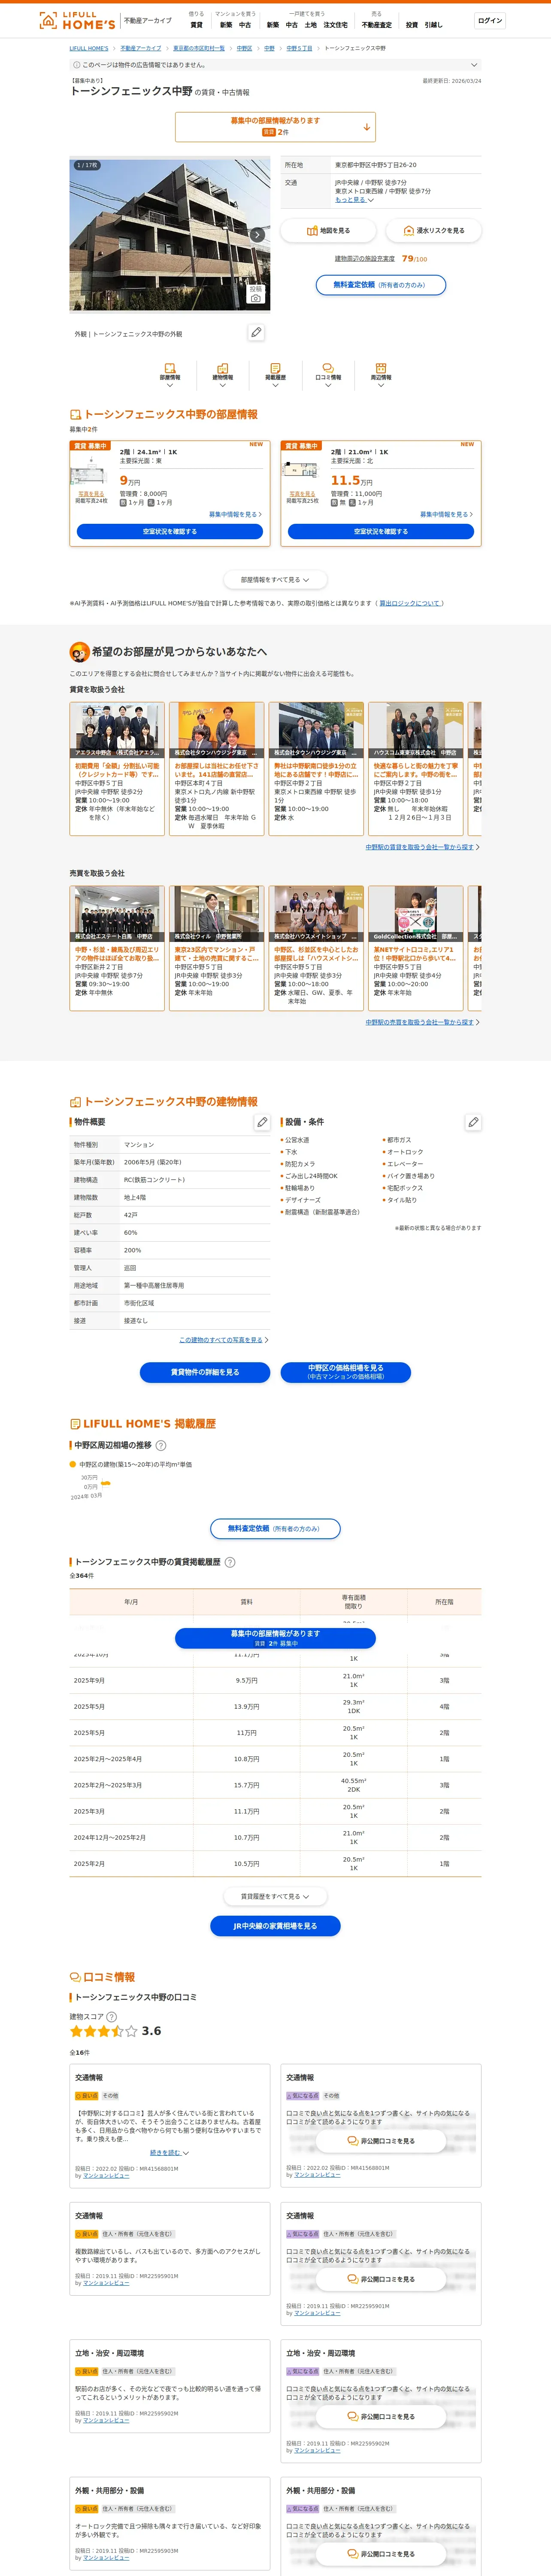This screenshot has width=551, height=2576.
Task: Open 浸水リスクを見る button
Action: (x=434, y=230)
